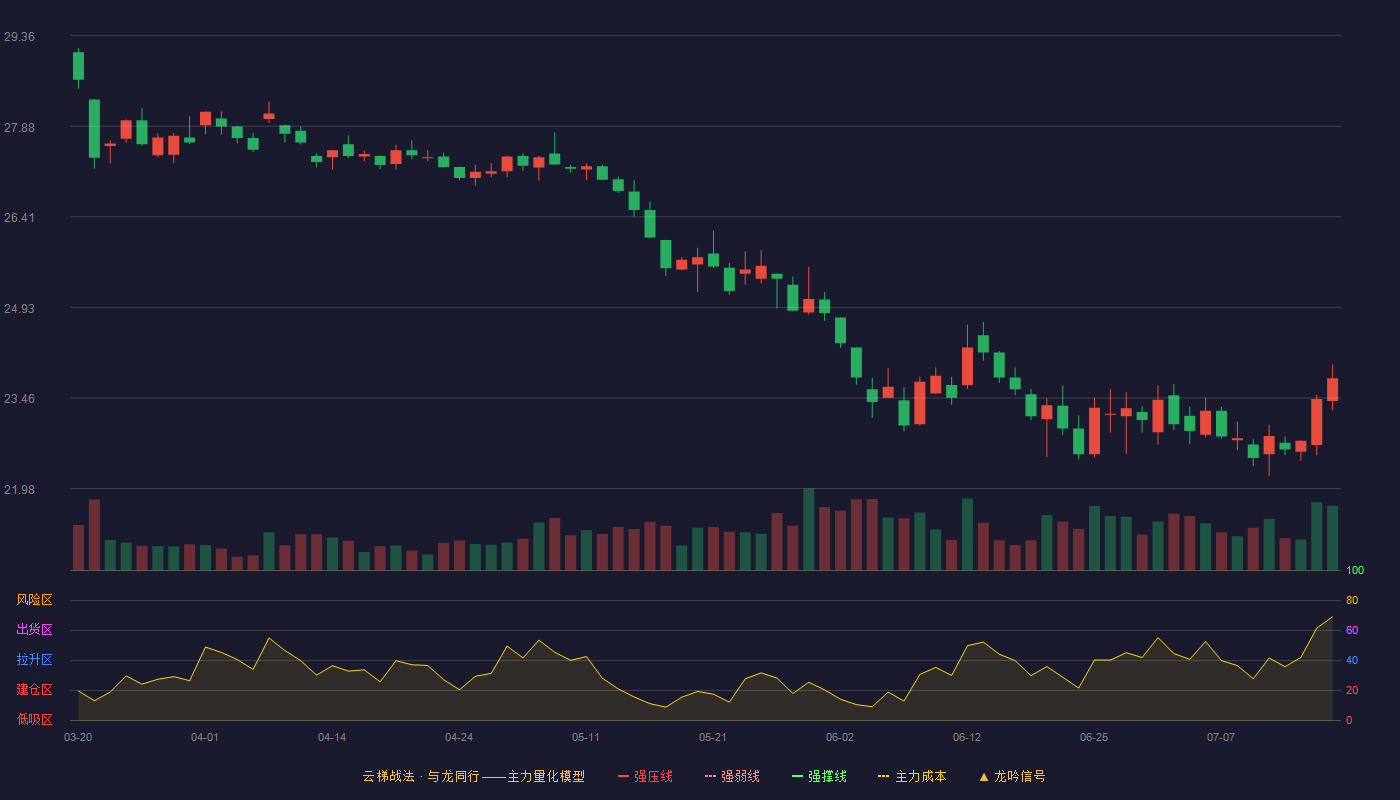Click the 低吸区 zone label

[34, 719]
